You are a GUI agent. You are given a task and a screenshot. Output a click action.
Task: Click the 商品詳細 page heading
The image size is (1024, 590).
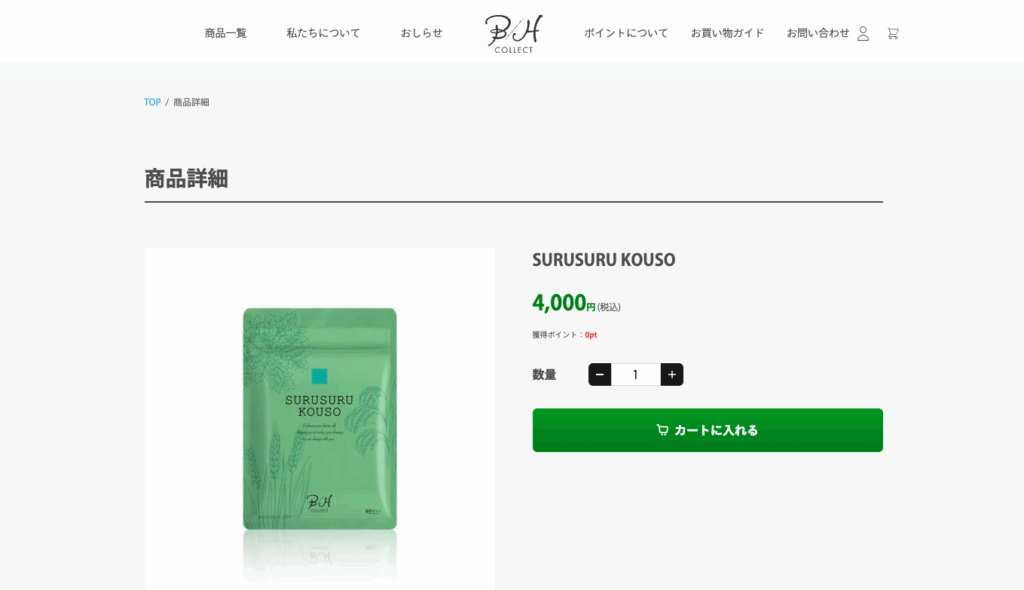pos(186,178)
